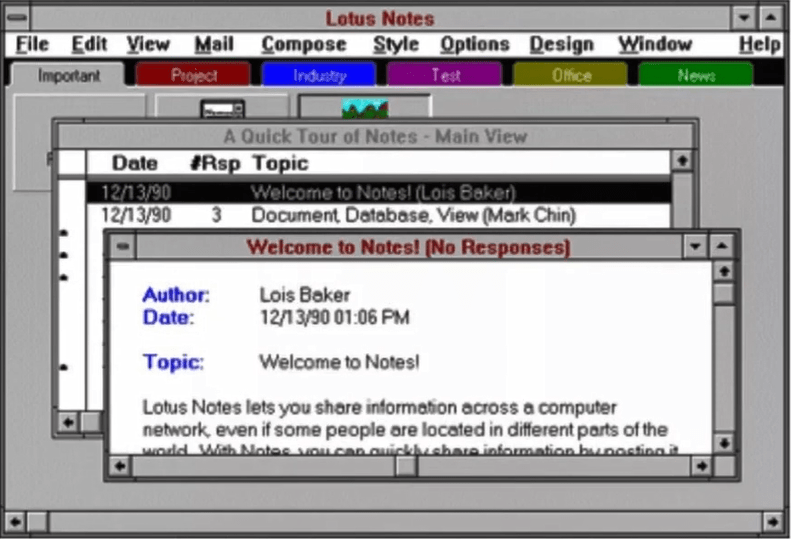791x539 pixels.
Task: Click the document's scroll up arrow
Action: (x=723, y=271)
